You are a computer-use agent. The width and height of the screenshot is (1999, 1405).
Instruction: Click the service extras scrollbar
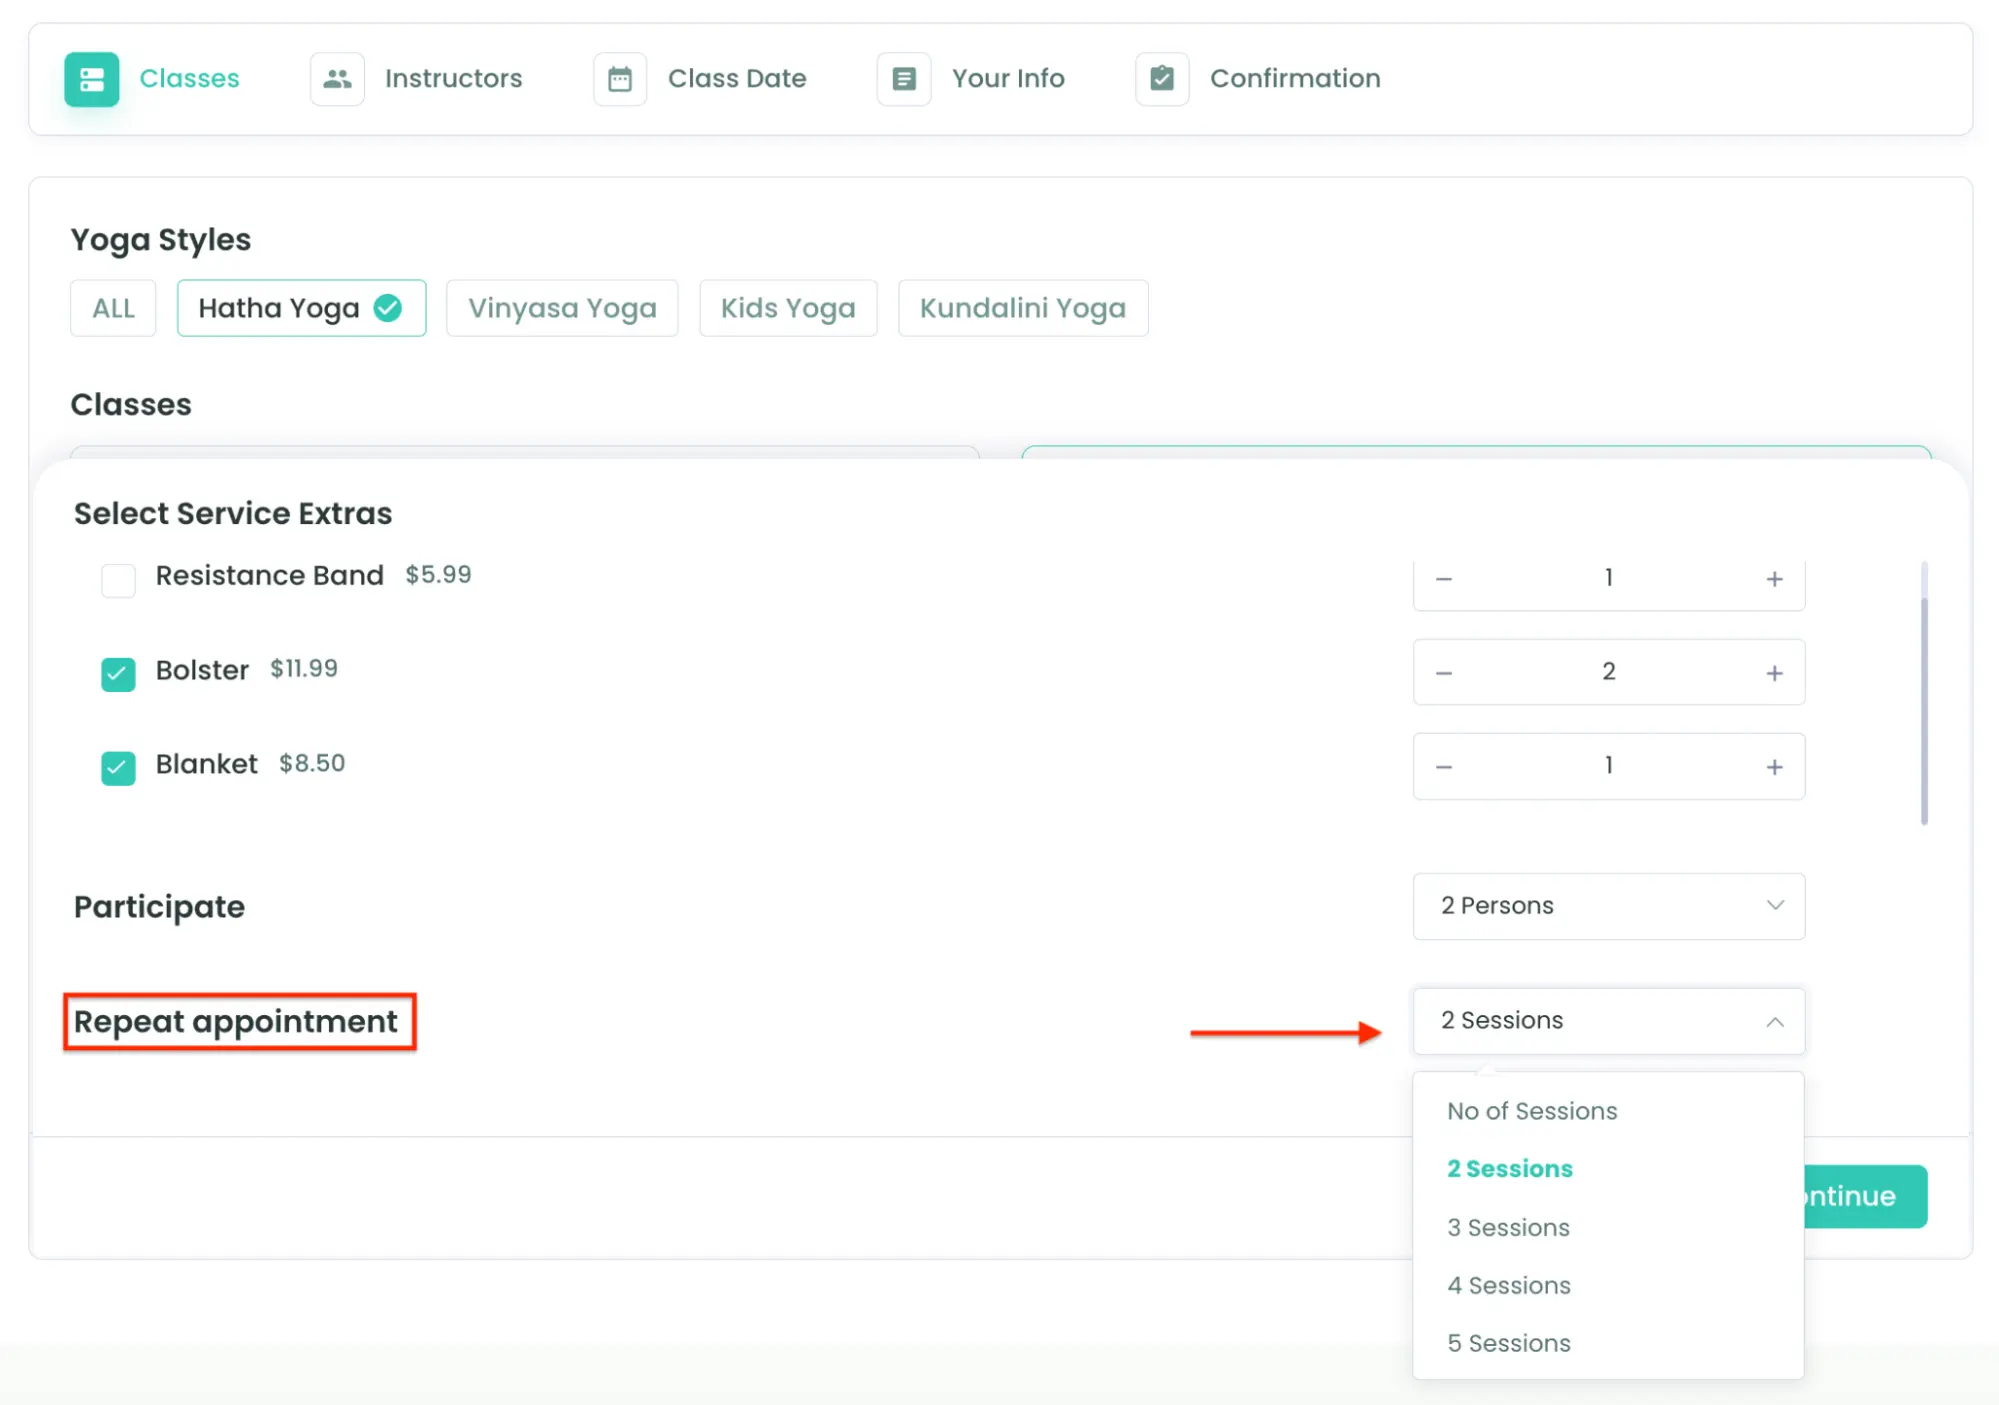point(1923,710)
